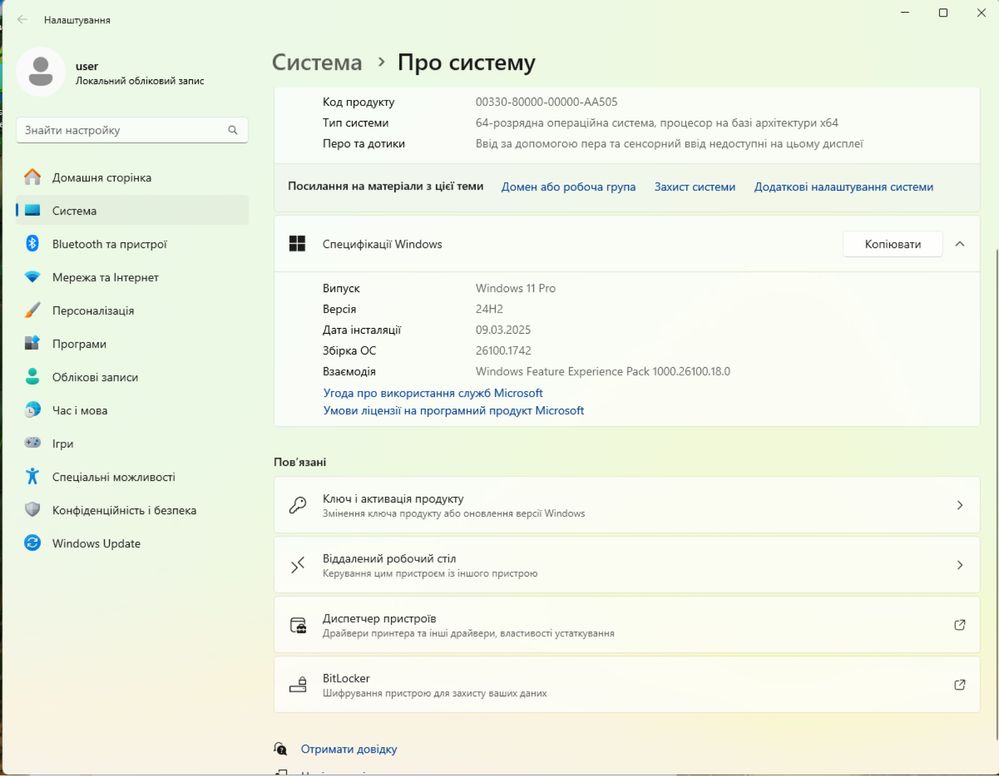
Task: Click the globe clock icon for Час і мова
Action: pos(32,410)
